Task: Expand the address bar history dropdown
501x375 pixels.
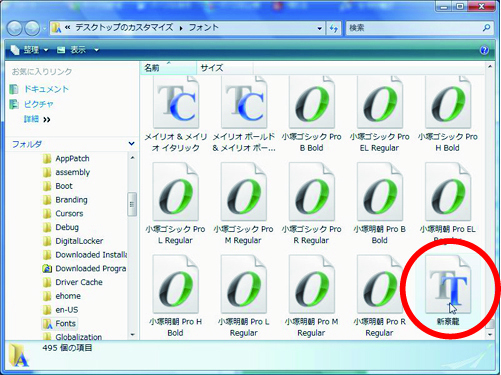Action: pos(319,28)
